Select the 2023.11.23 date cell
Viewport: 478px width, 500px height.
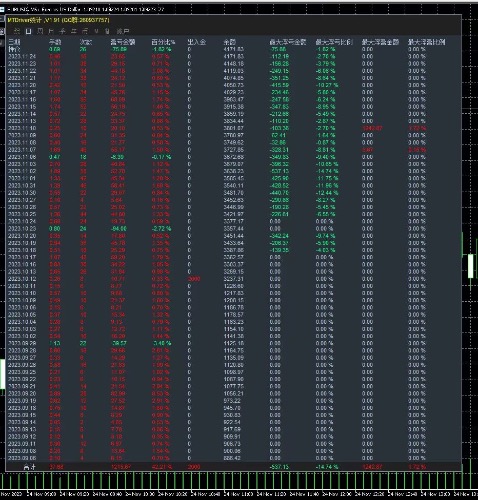[x=22, y=64]
